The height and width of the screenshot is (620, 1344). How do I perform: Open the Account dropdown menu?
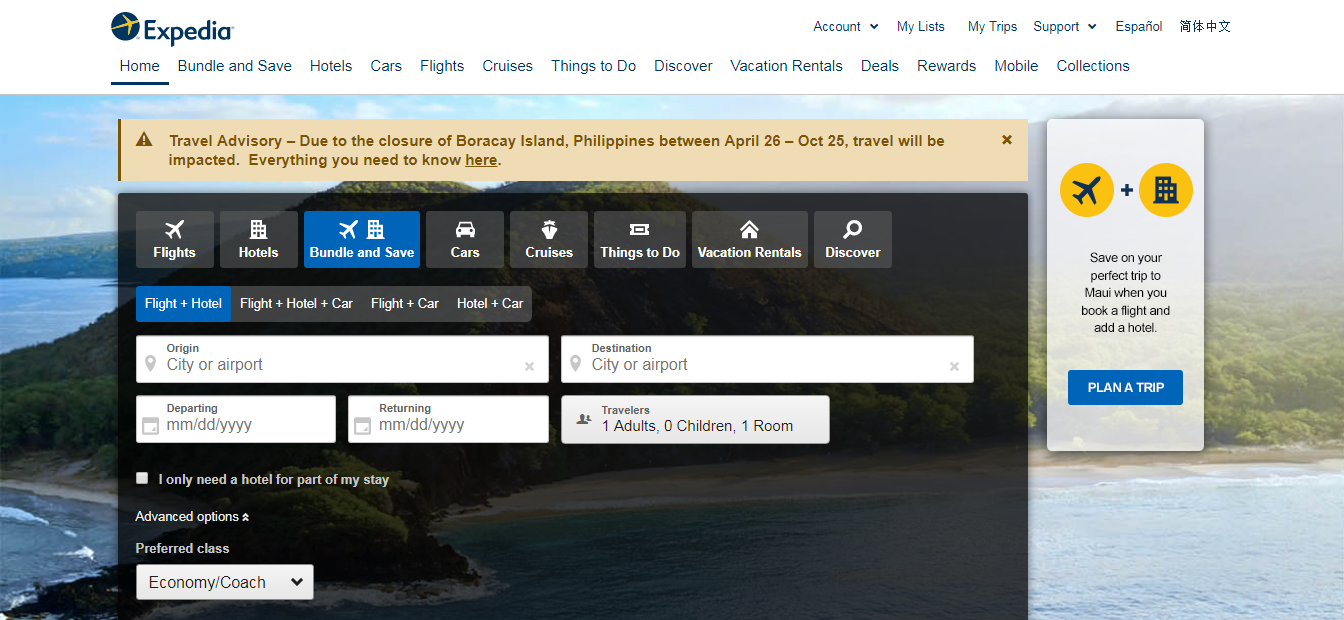[x=846, y=27]
